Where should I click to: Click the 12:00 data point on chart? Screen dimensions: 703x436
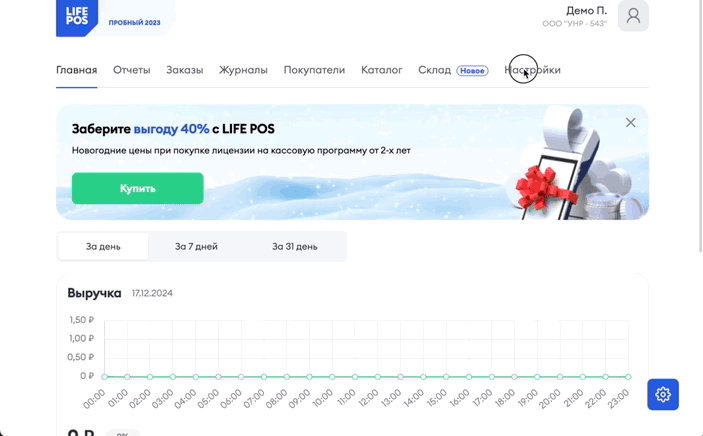(x=378, y=377)
